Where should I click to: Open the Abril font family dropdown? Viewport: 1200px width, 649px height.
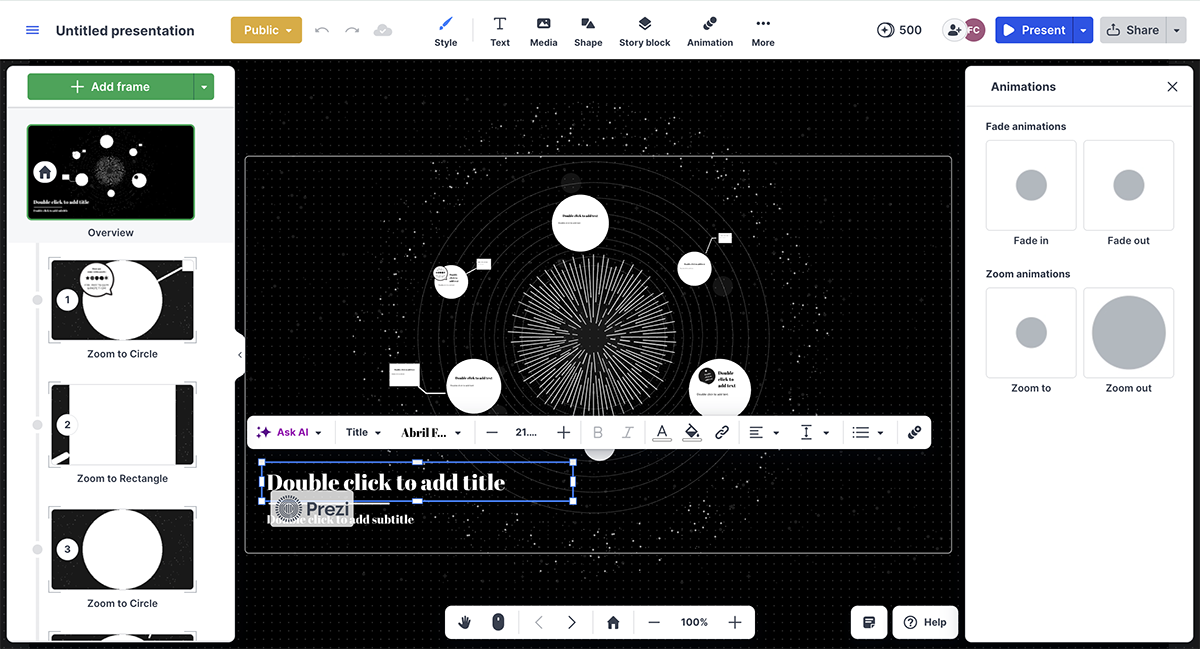431,433
